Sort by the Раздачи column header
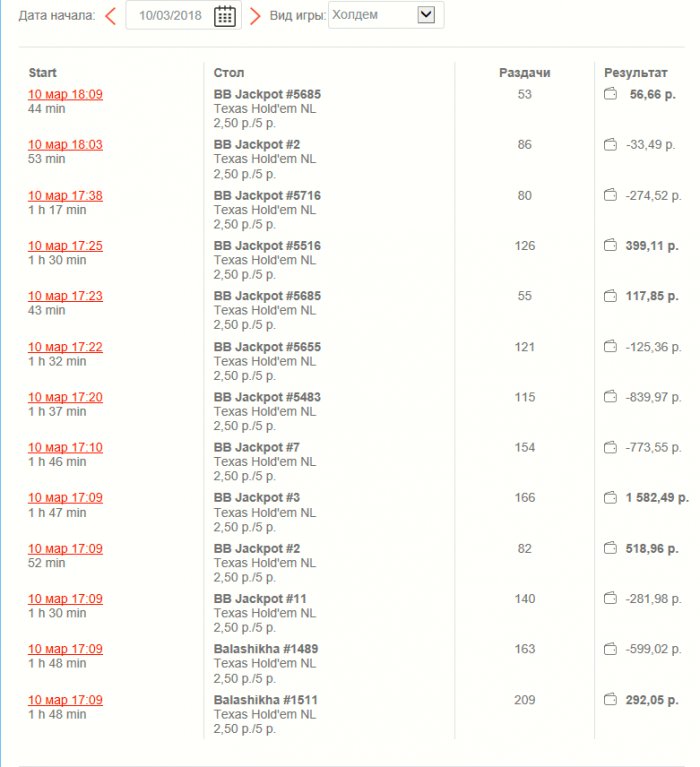The image size is (700, 767). click(x=525, y=73)
